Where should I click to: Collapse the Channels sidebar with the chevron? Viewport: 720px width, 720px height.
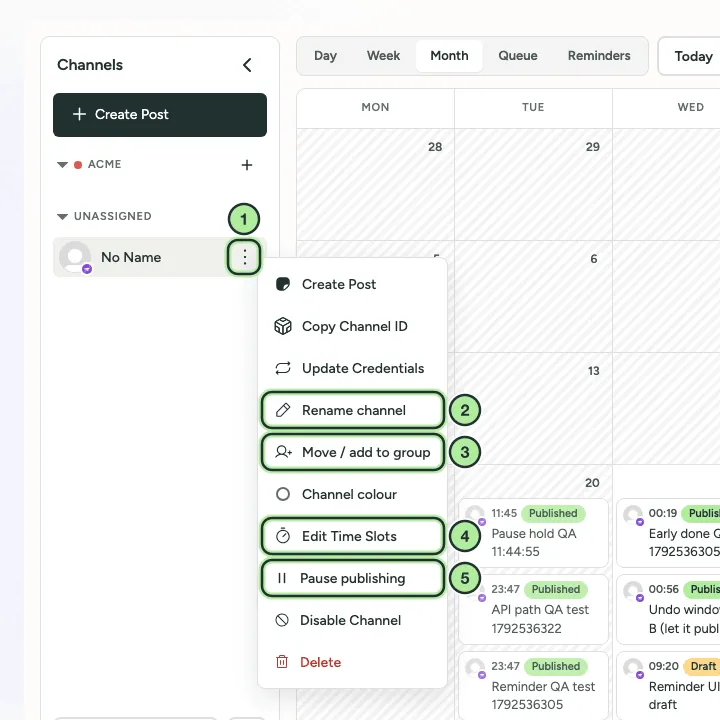[x=247, y=65]
